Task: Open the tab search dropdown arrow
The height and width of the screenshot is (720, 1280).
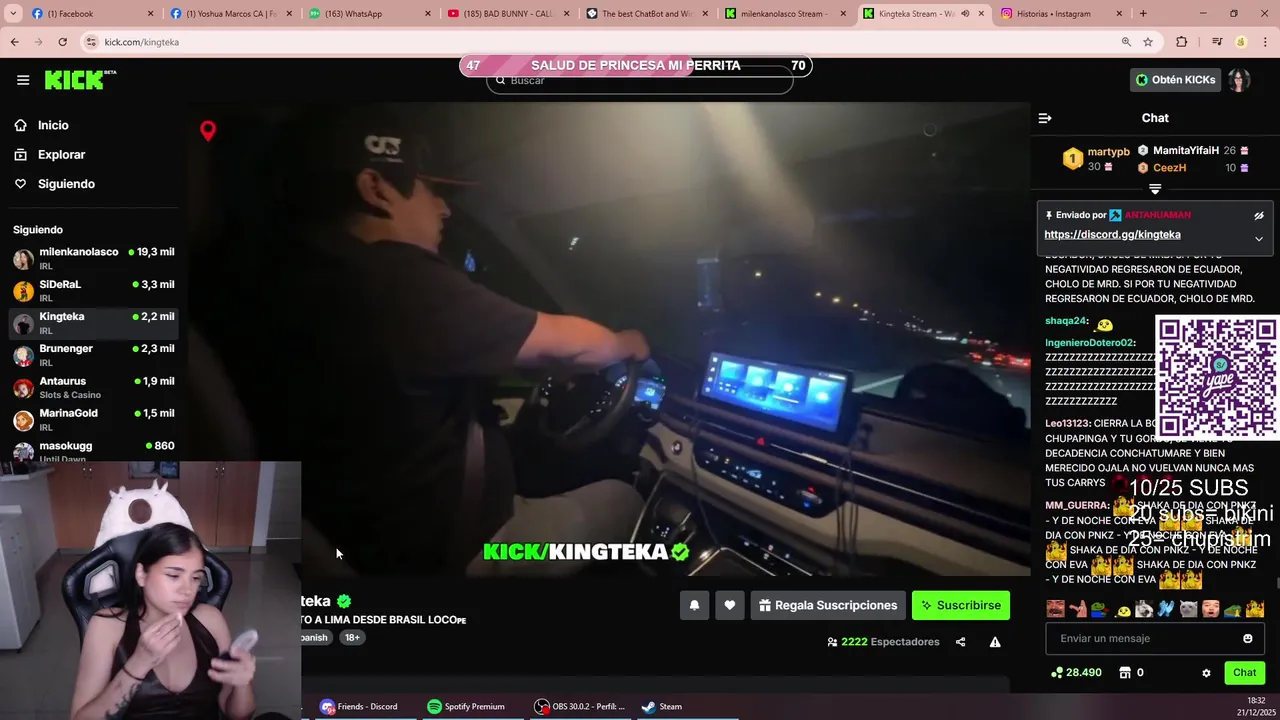Action: coord(14,14)
